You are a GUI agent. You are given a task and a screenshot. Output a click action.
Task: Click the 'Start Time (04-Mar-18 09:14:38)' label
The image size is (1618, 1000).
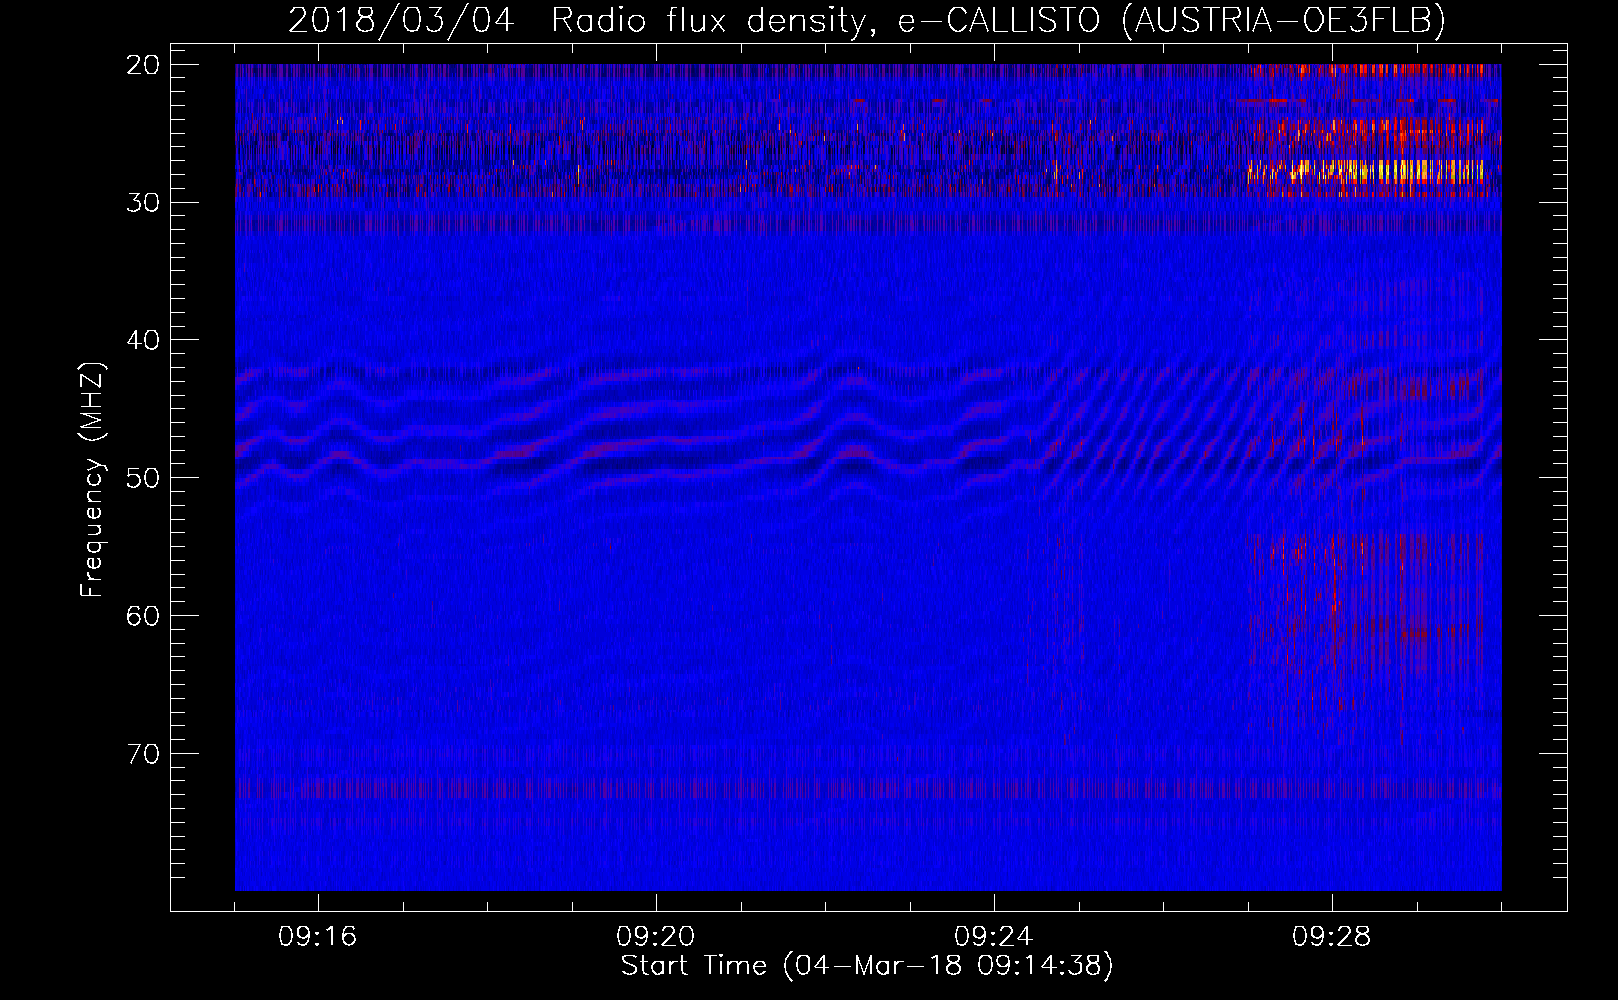point(867,966)
